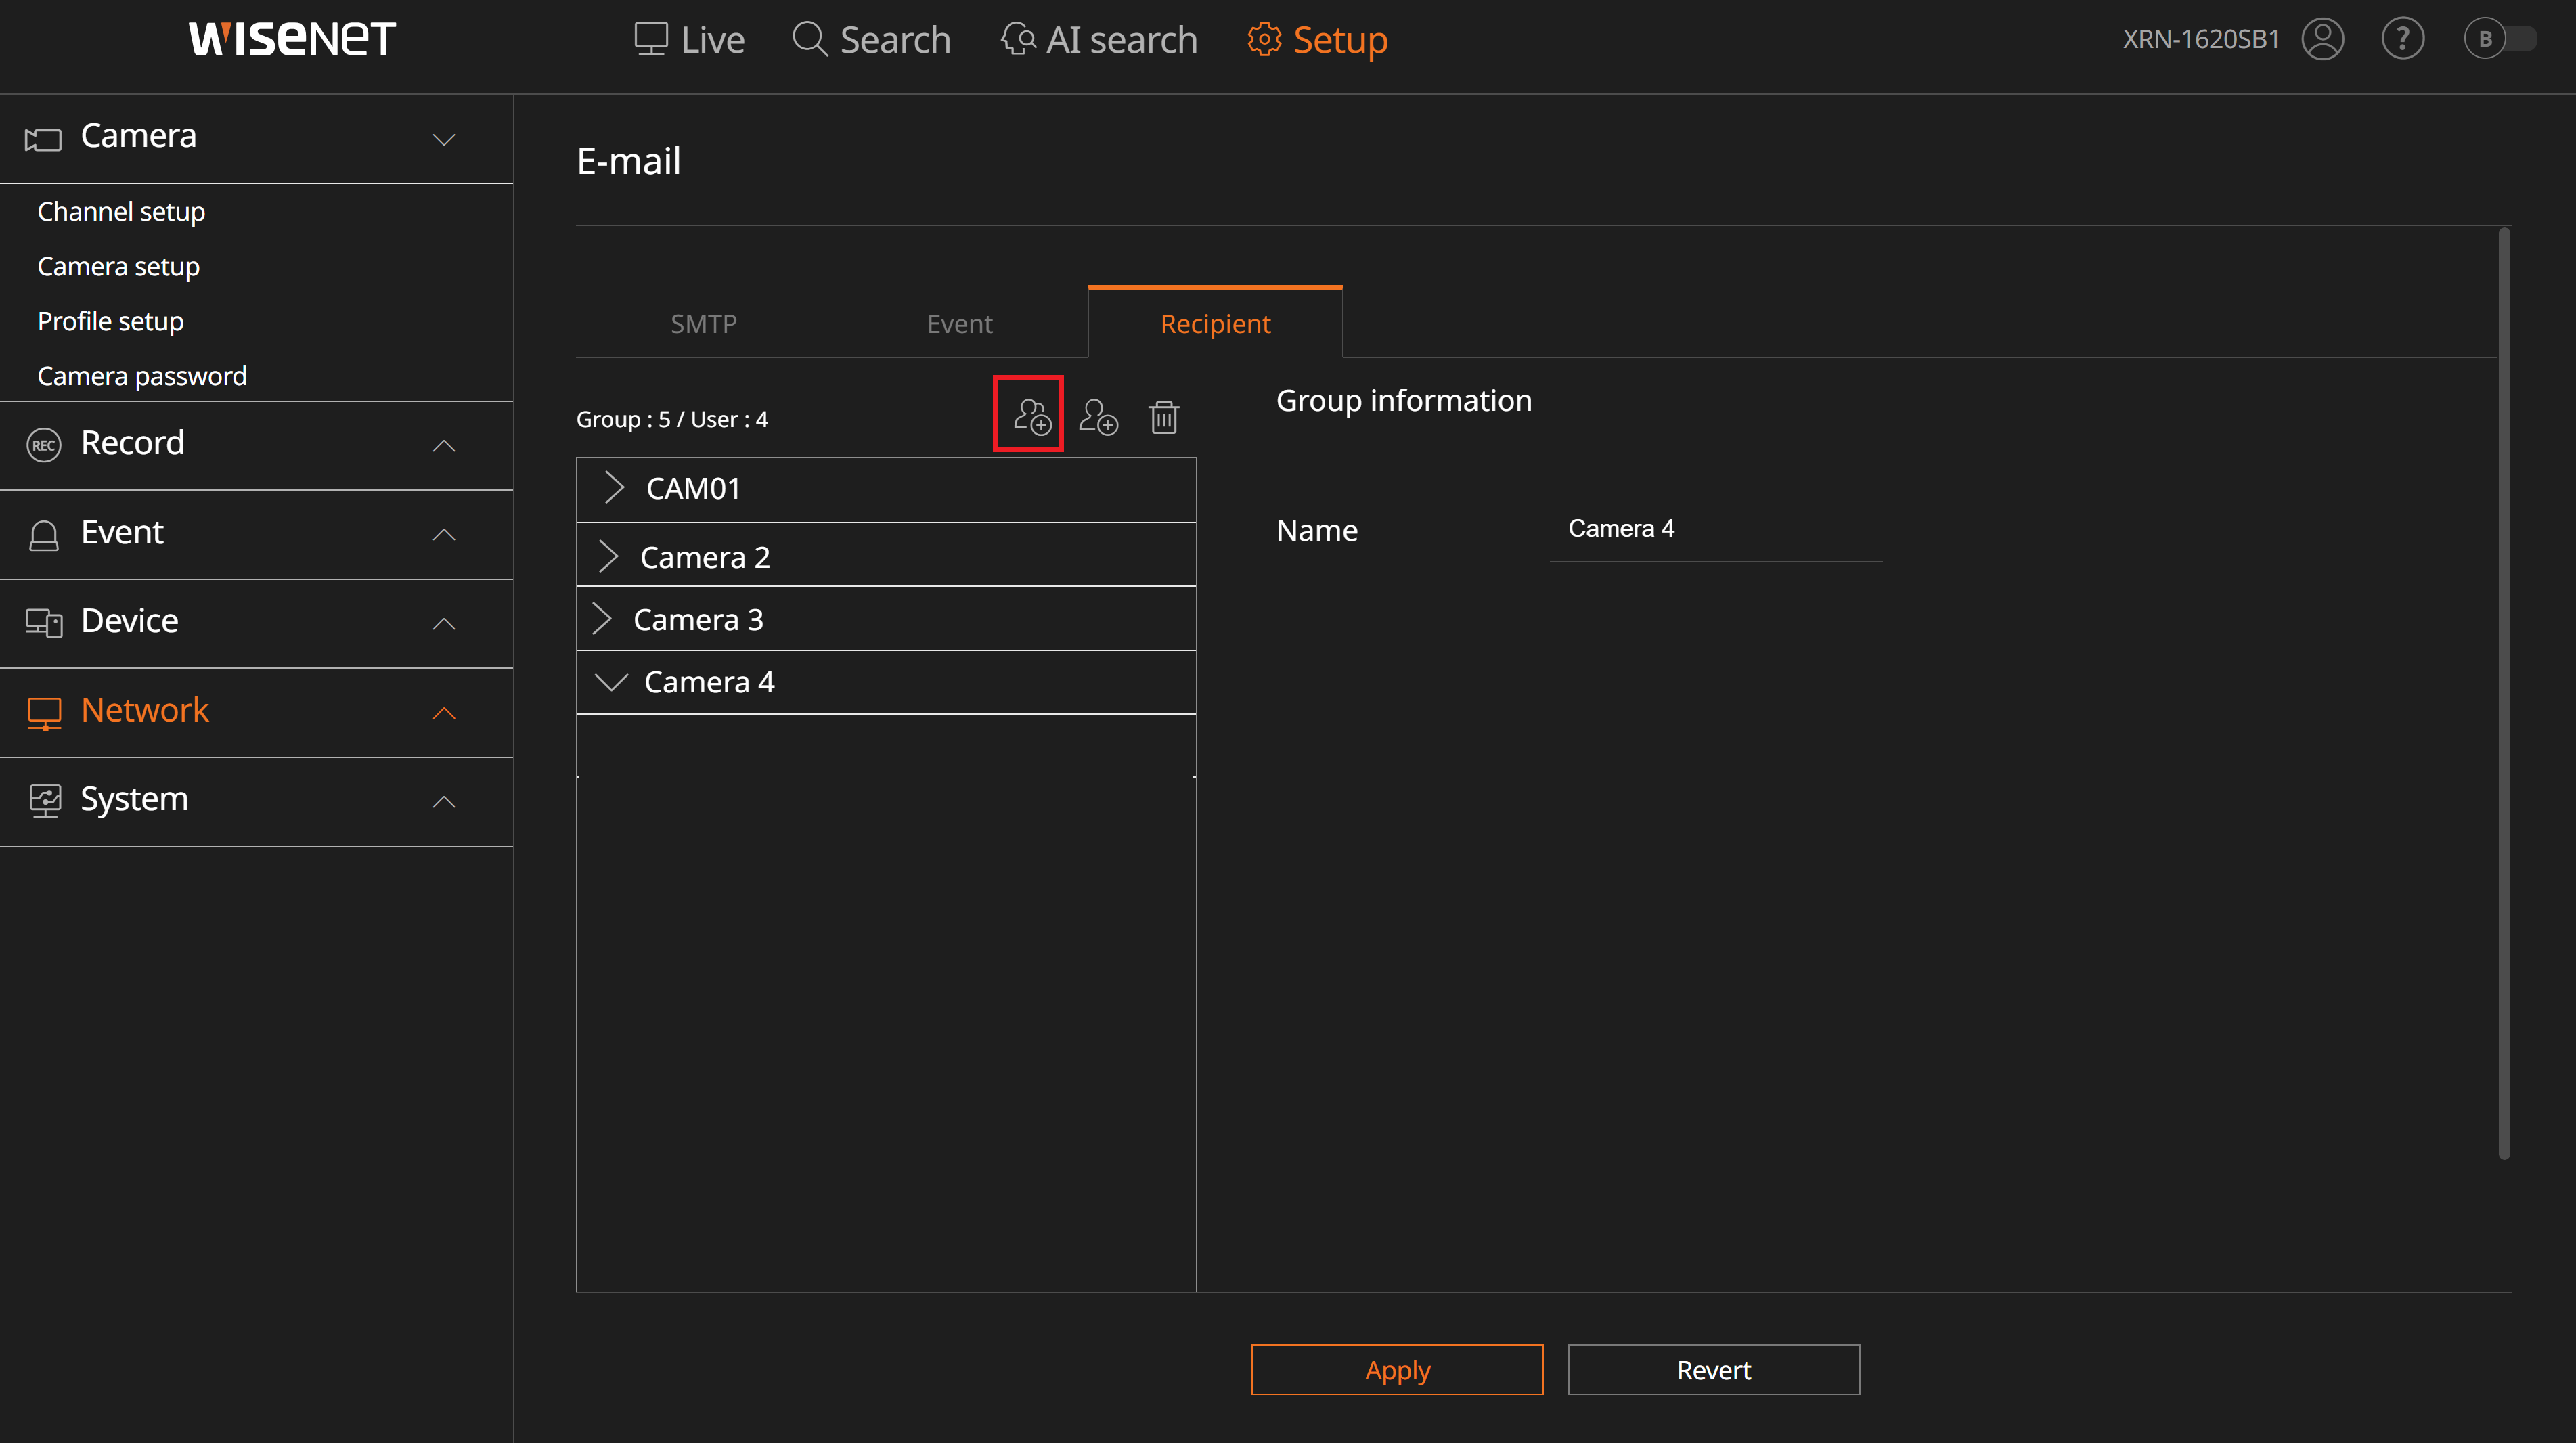This screenshot has height=1443, width=2576.
Task: Click the delete trash icon
Action: 1162,417
